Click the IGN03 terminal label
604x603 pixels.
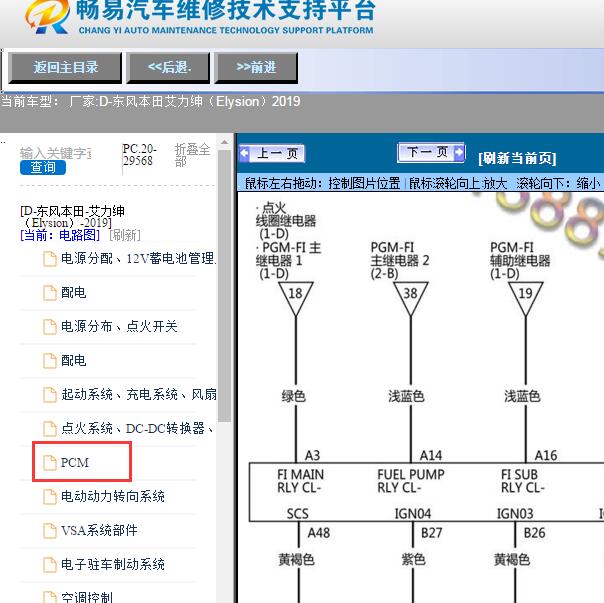515,514
